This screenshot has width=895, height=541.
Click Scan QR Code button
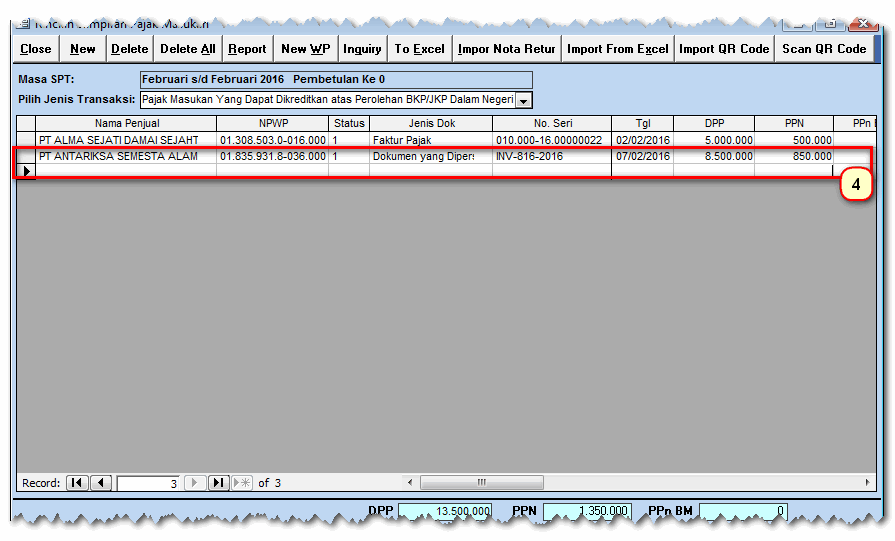coord(823,48)
